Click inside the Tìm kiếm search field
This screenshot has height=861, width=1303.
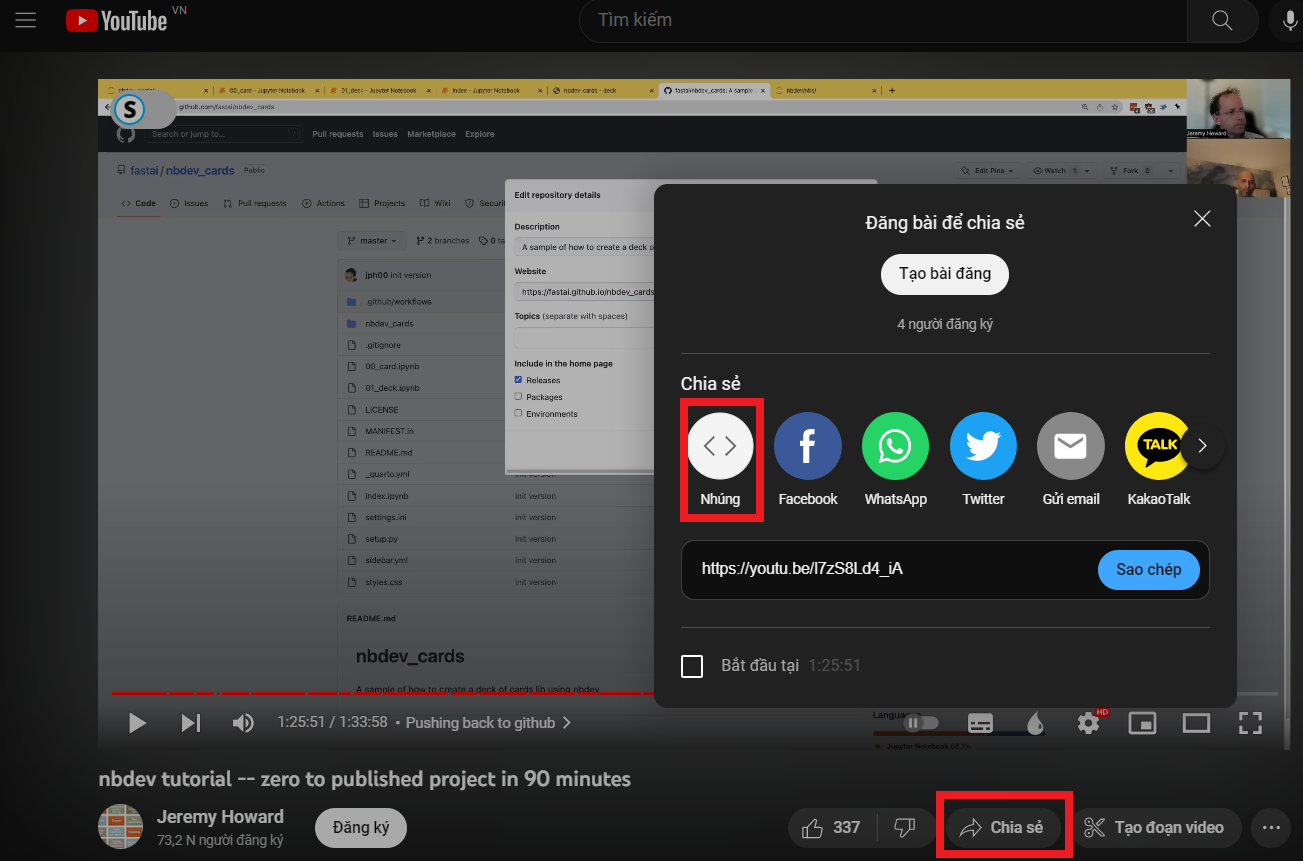coord(883,20)
